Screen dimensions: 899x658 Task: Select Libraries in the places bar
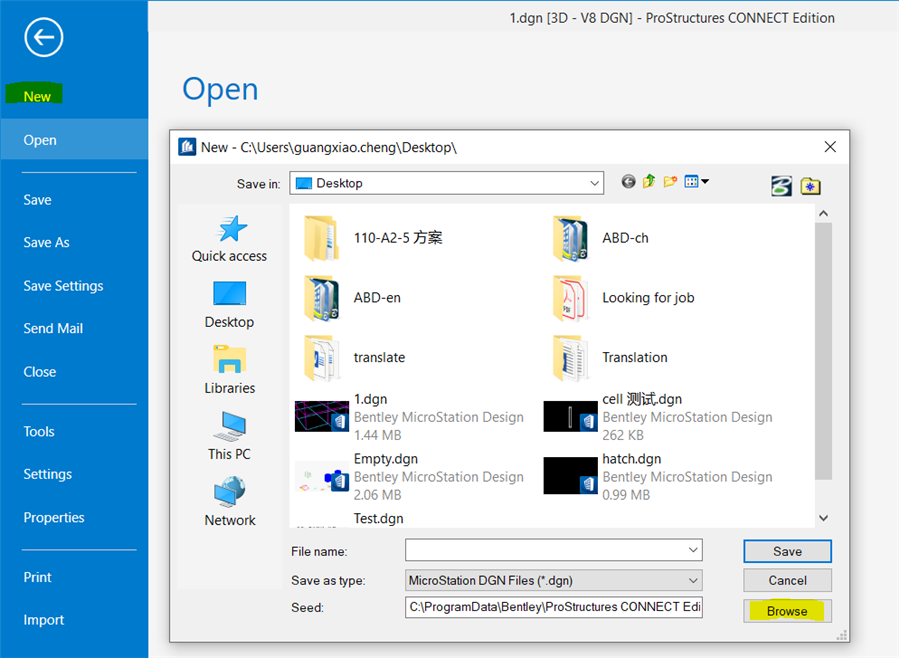click(229, 370)
